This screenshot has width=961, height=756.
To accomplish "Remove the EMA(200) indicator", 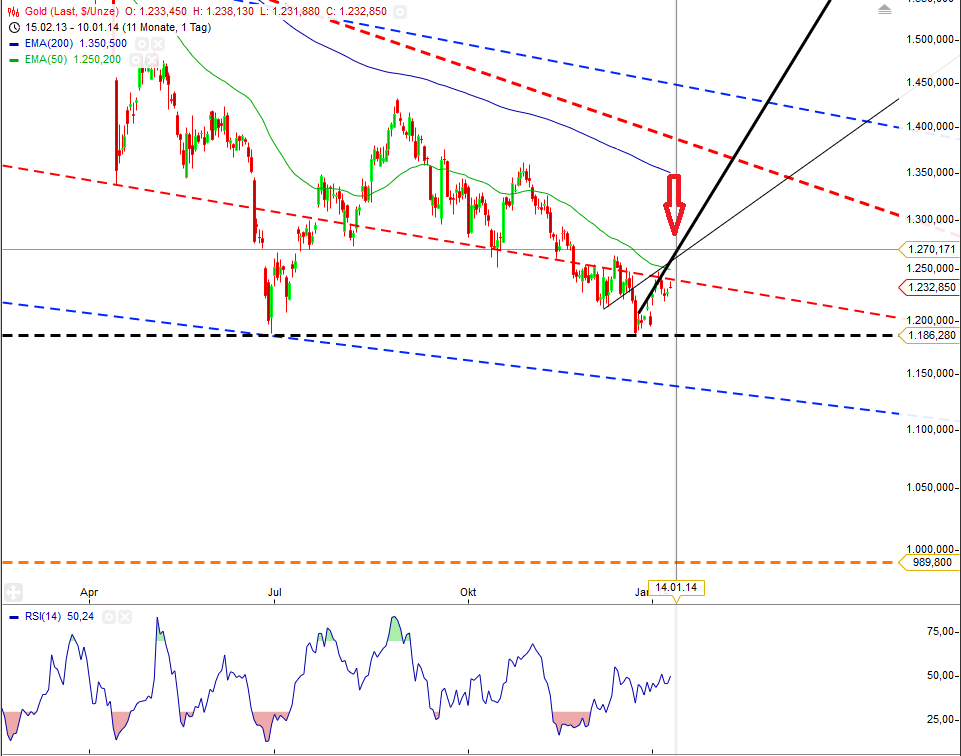I will coord(156,44).
